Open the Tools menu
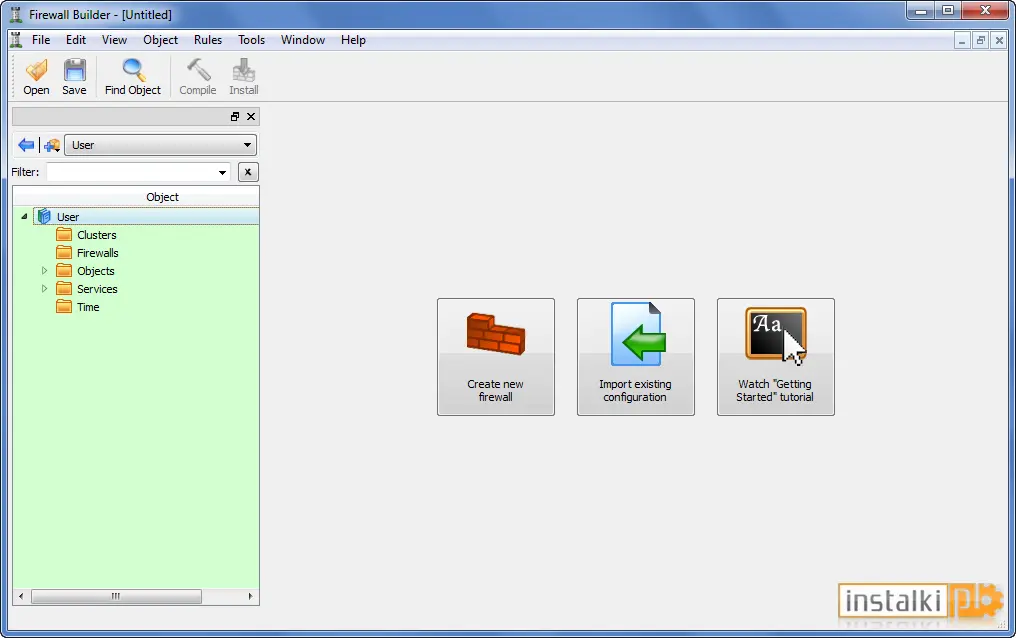1016x638 pixels. coord(251,40)
